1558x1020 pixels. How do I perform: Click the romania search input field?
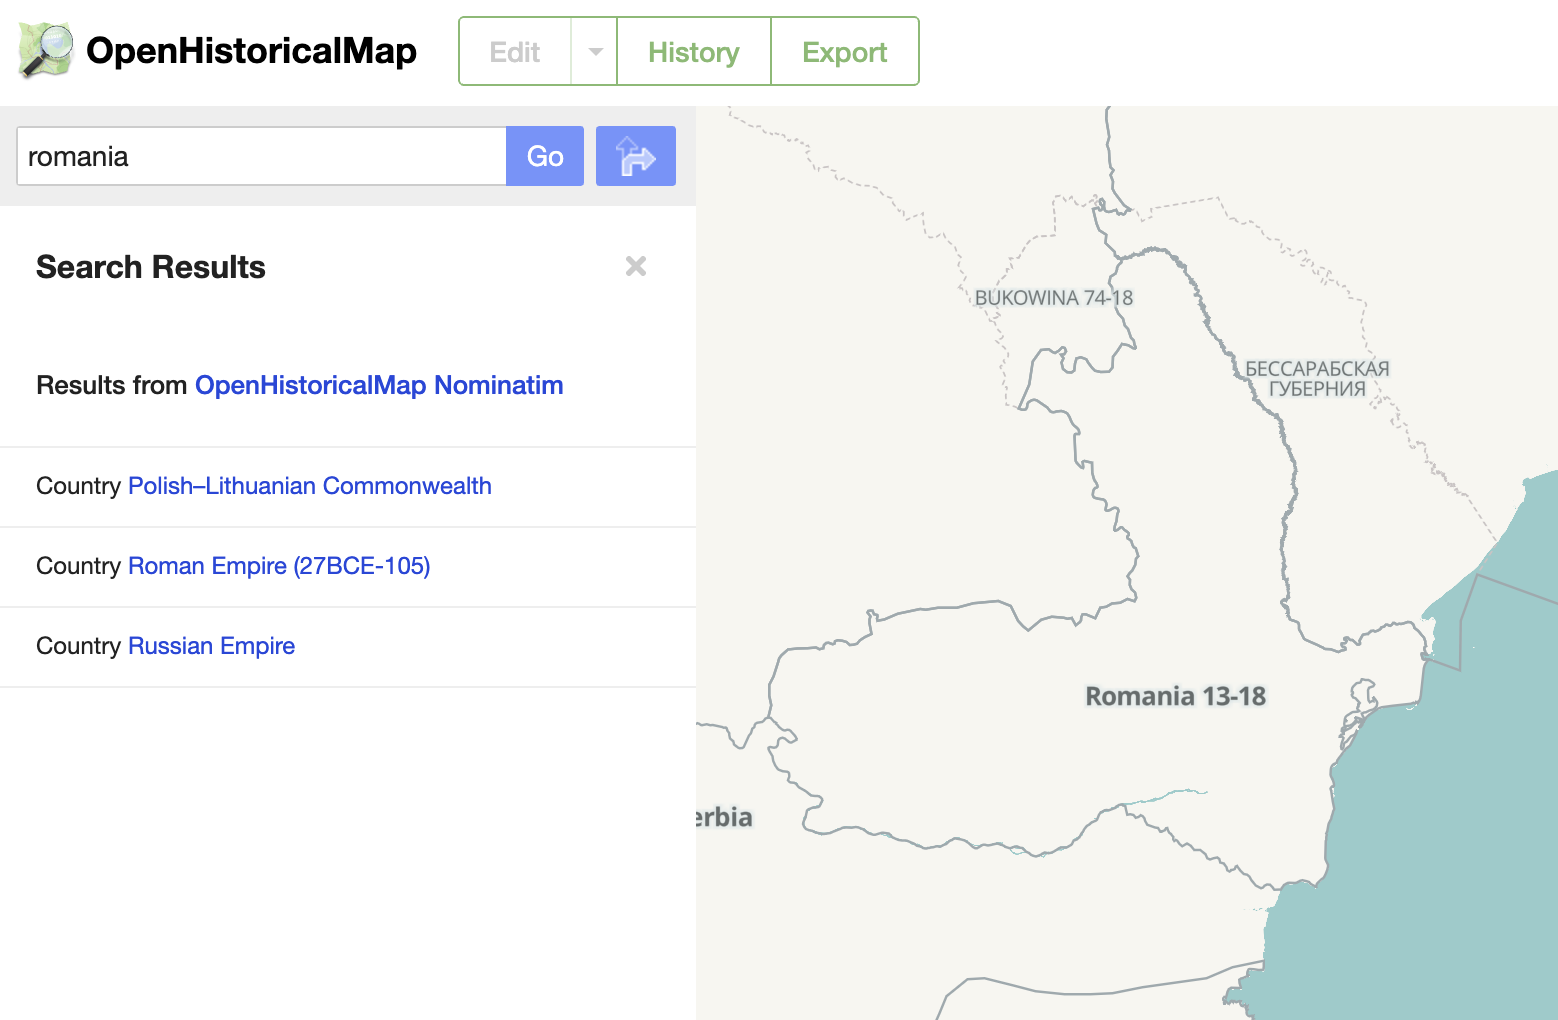(x=260, y=156)
